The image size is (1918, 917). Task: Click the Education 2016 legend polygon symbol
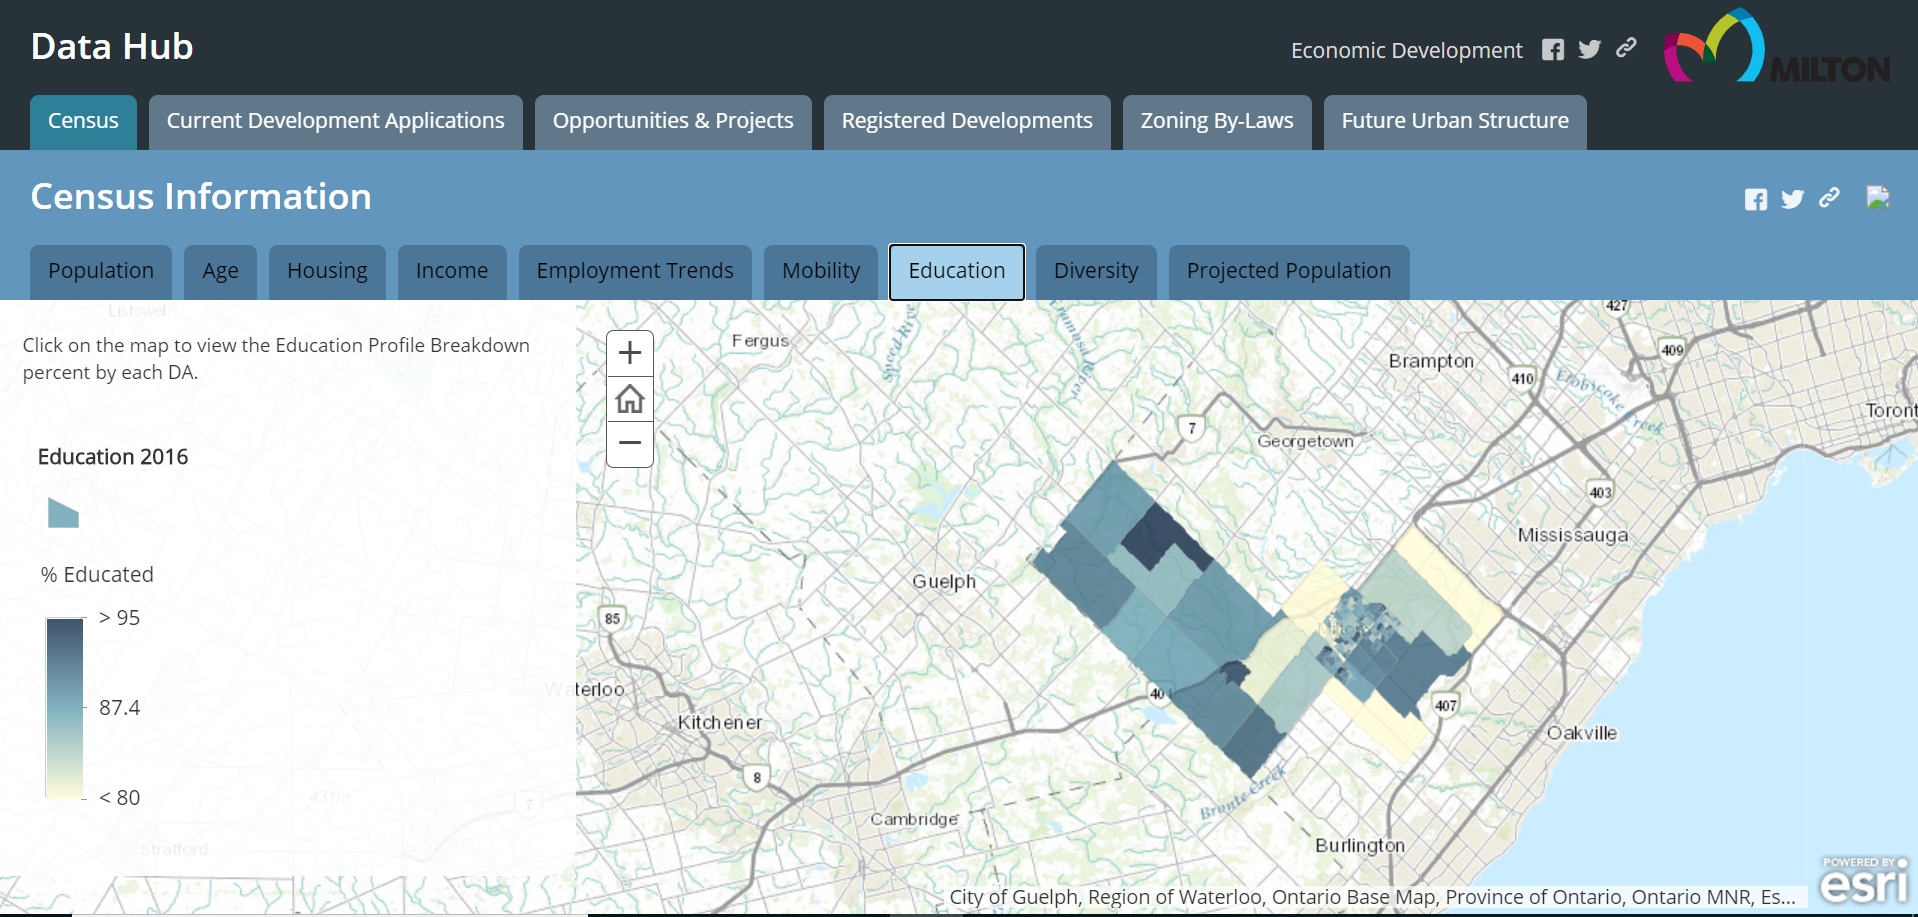tap(63, 513)
